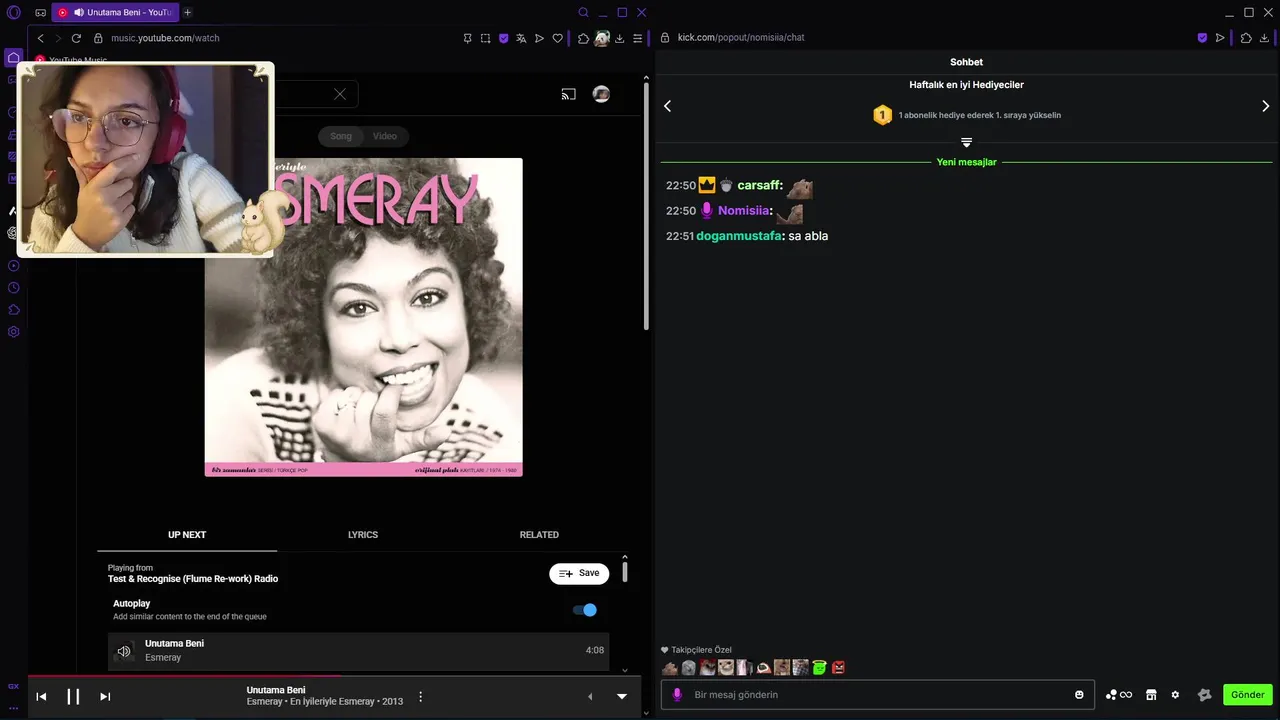1280x720 pixels.
Task: Toggle the Autoplay switch
Action: [585, 610]
